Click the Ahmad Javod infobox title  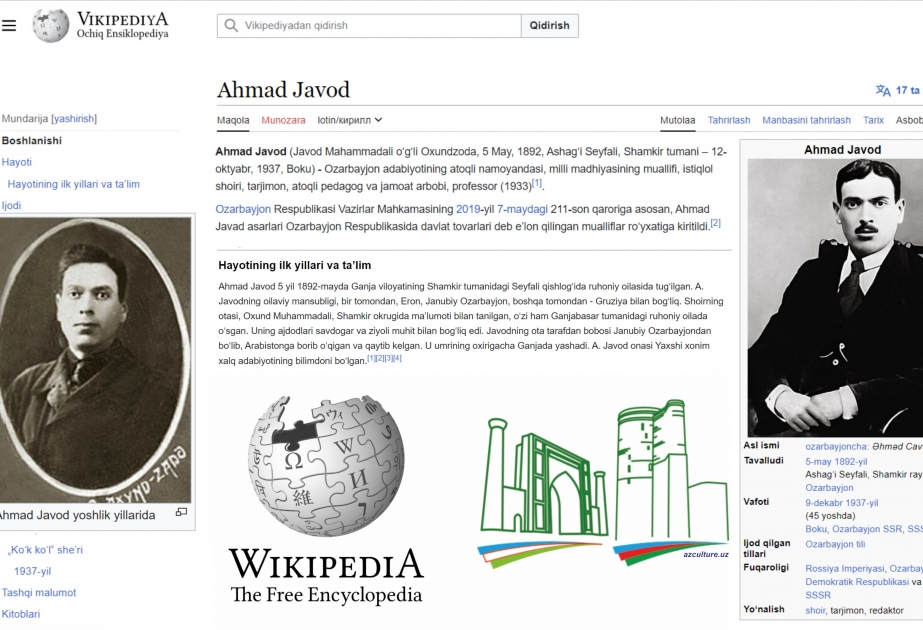[x=842, y=150]
